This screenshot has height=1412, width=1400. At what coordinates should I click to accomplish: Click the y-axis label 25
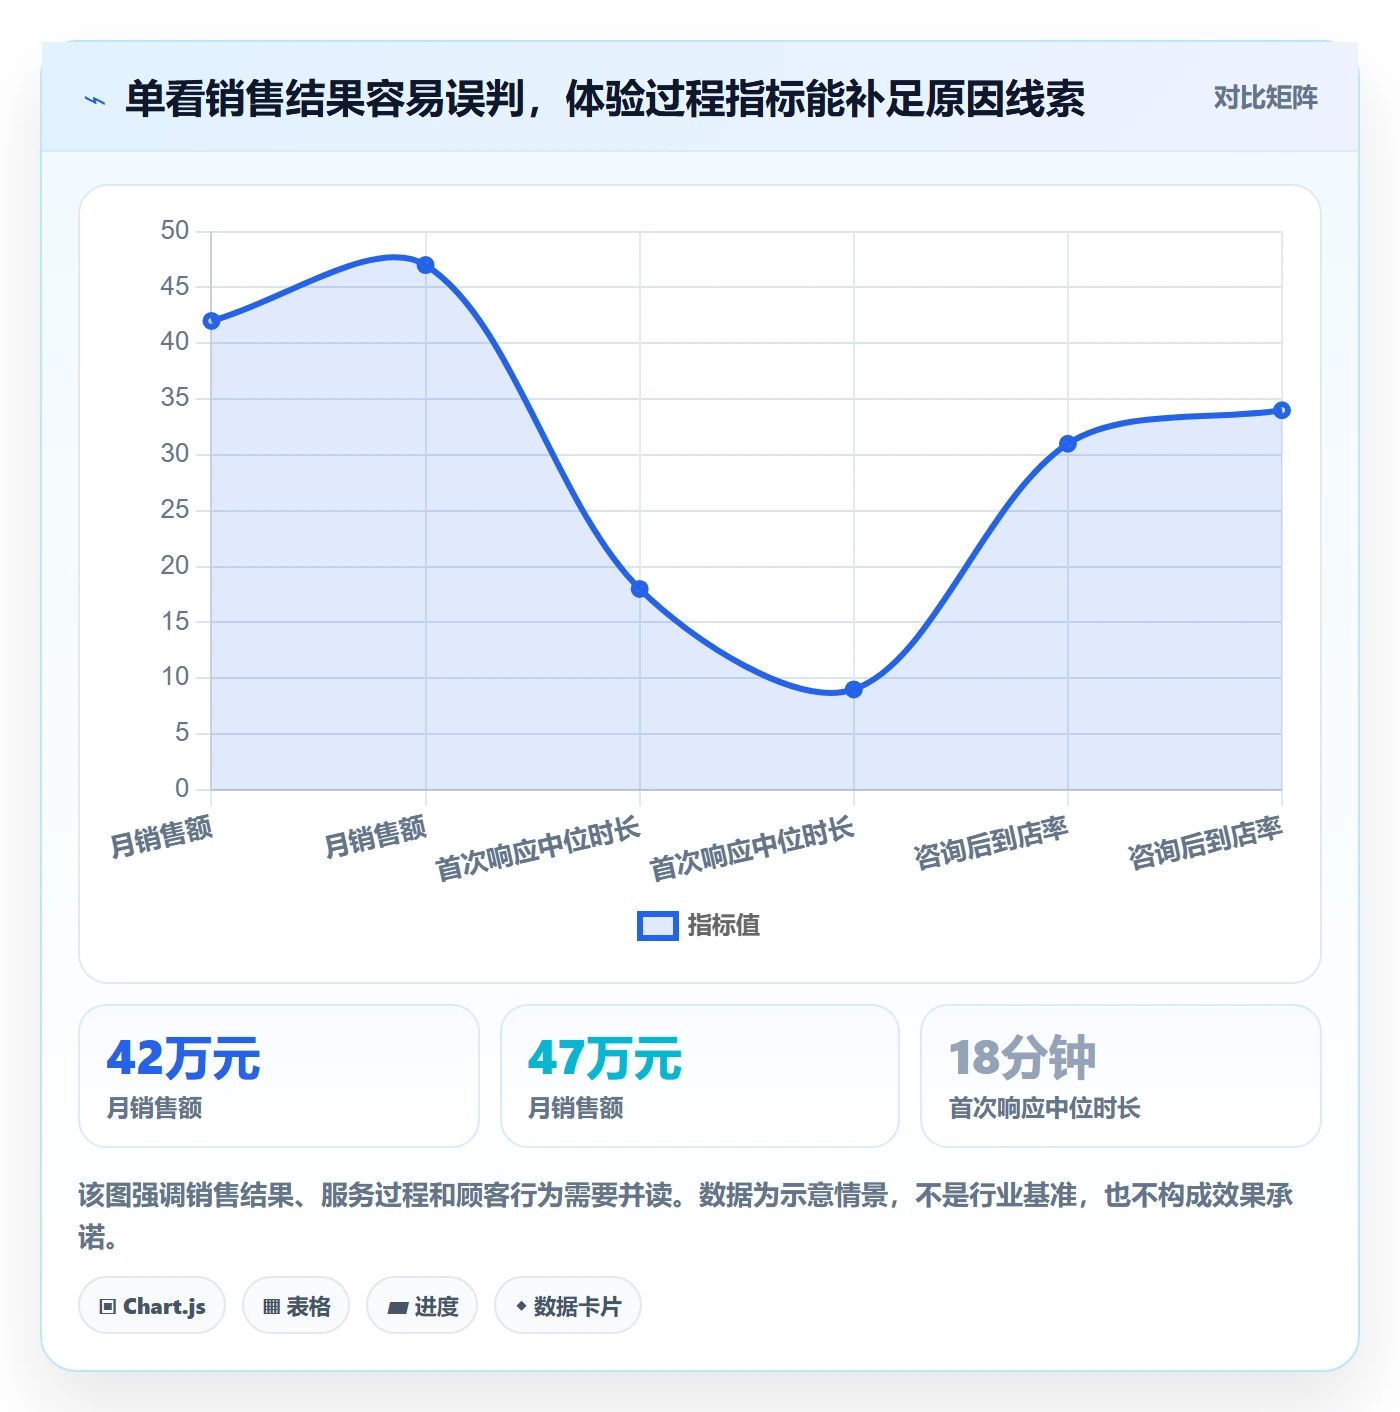click(175, 510)
